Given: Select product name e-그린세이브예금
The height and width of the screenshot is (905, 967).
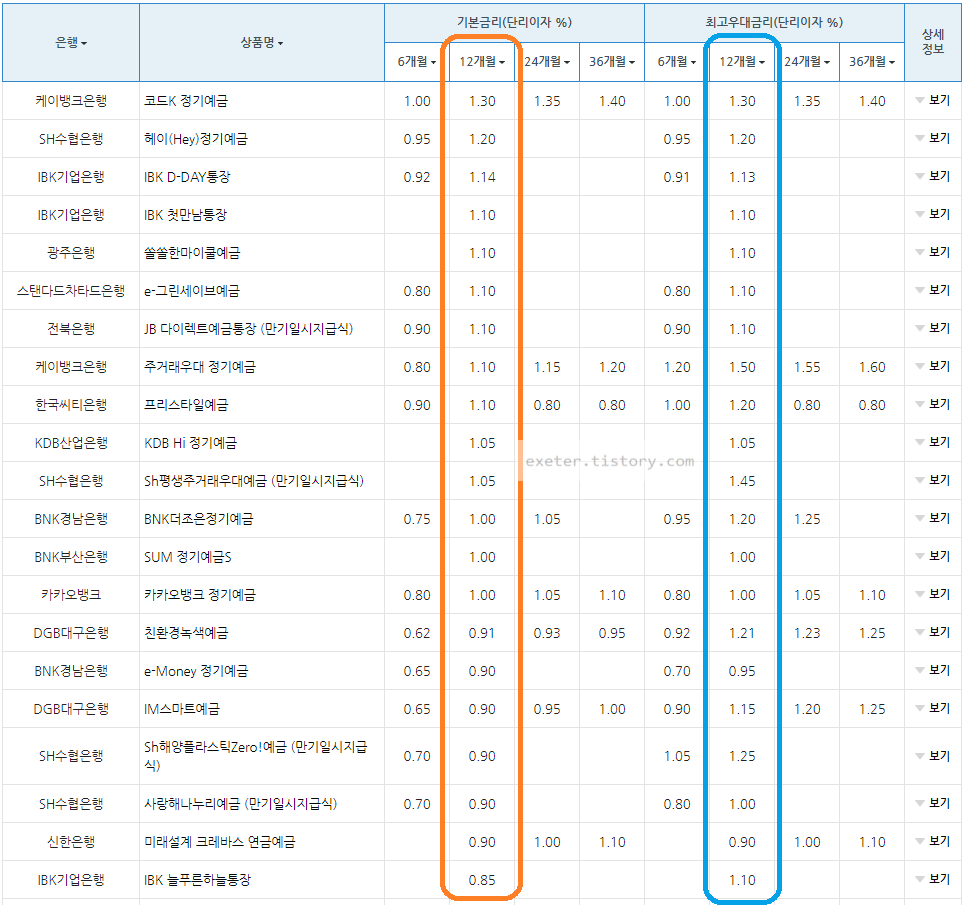Looking at the screenshot, I should [192, 291].
